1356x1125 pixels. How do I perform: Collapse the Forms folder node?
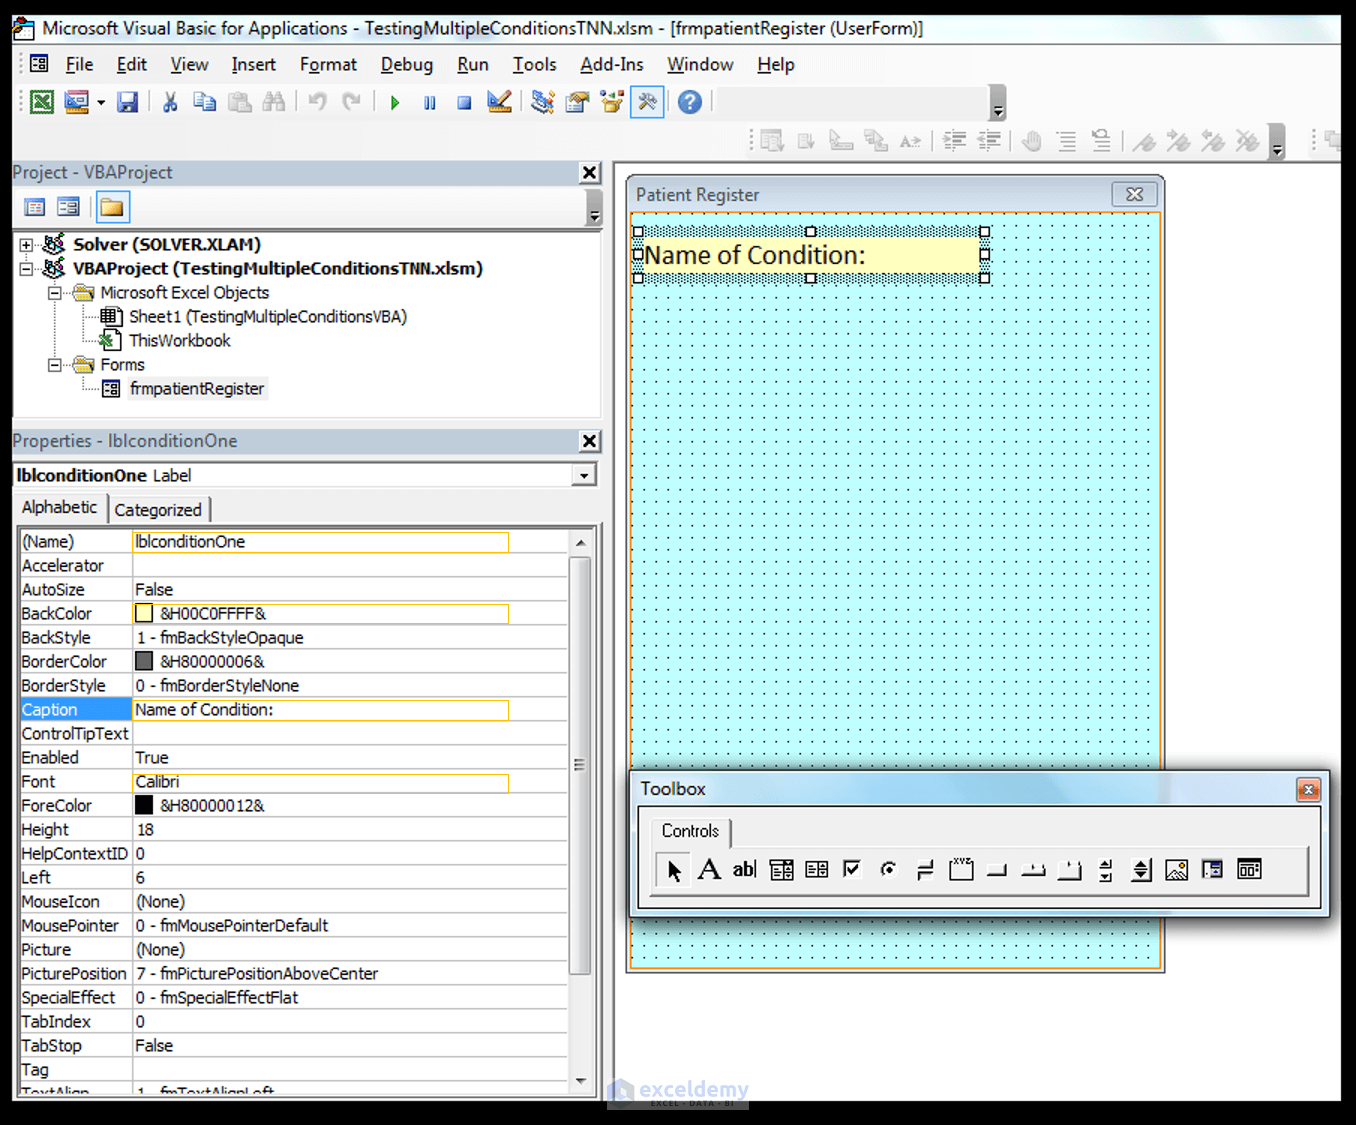coord(55,365)
